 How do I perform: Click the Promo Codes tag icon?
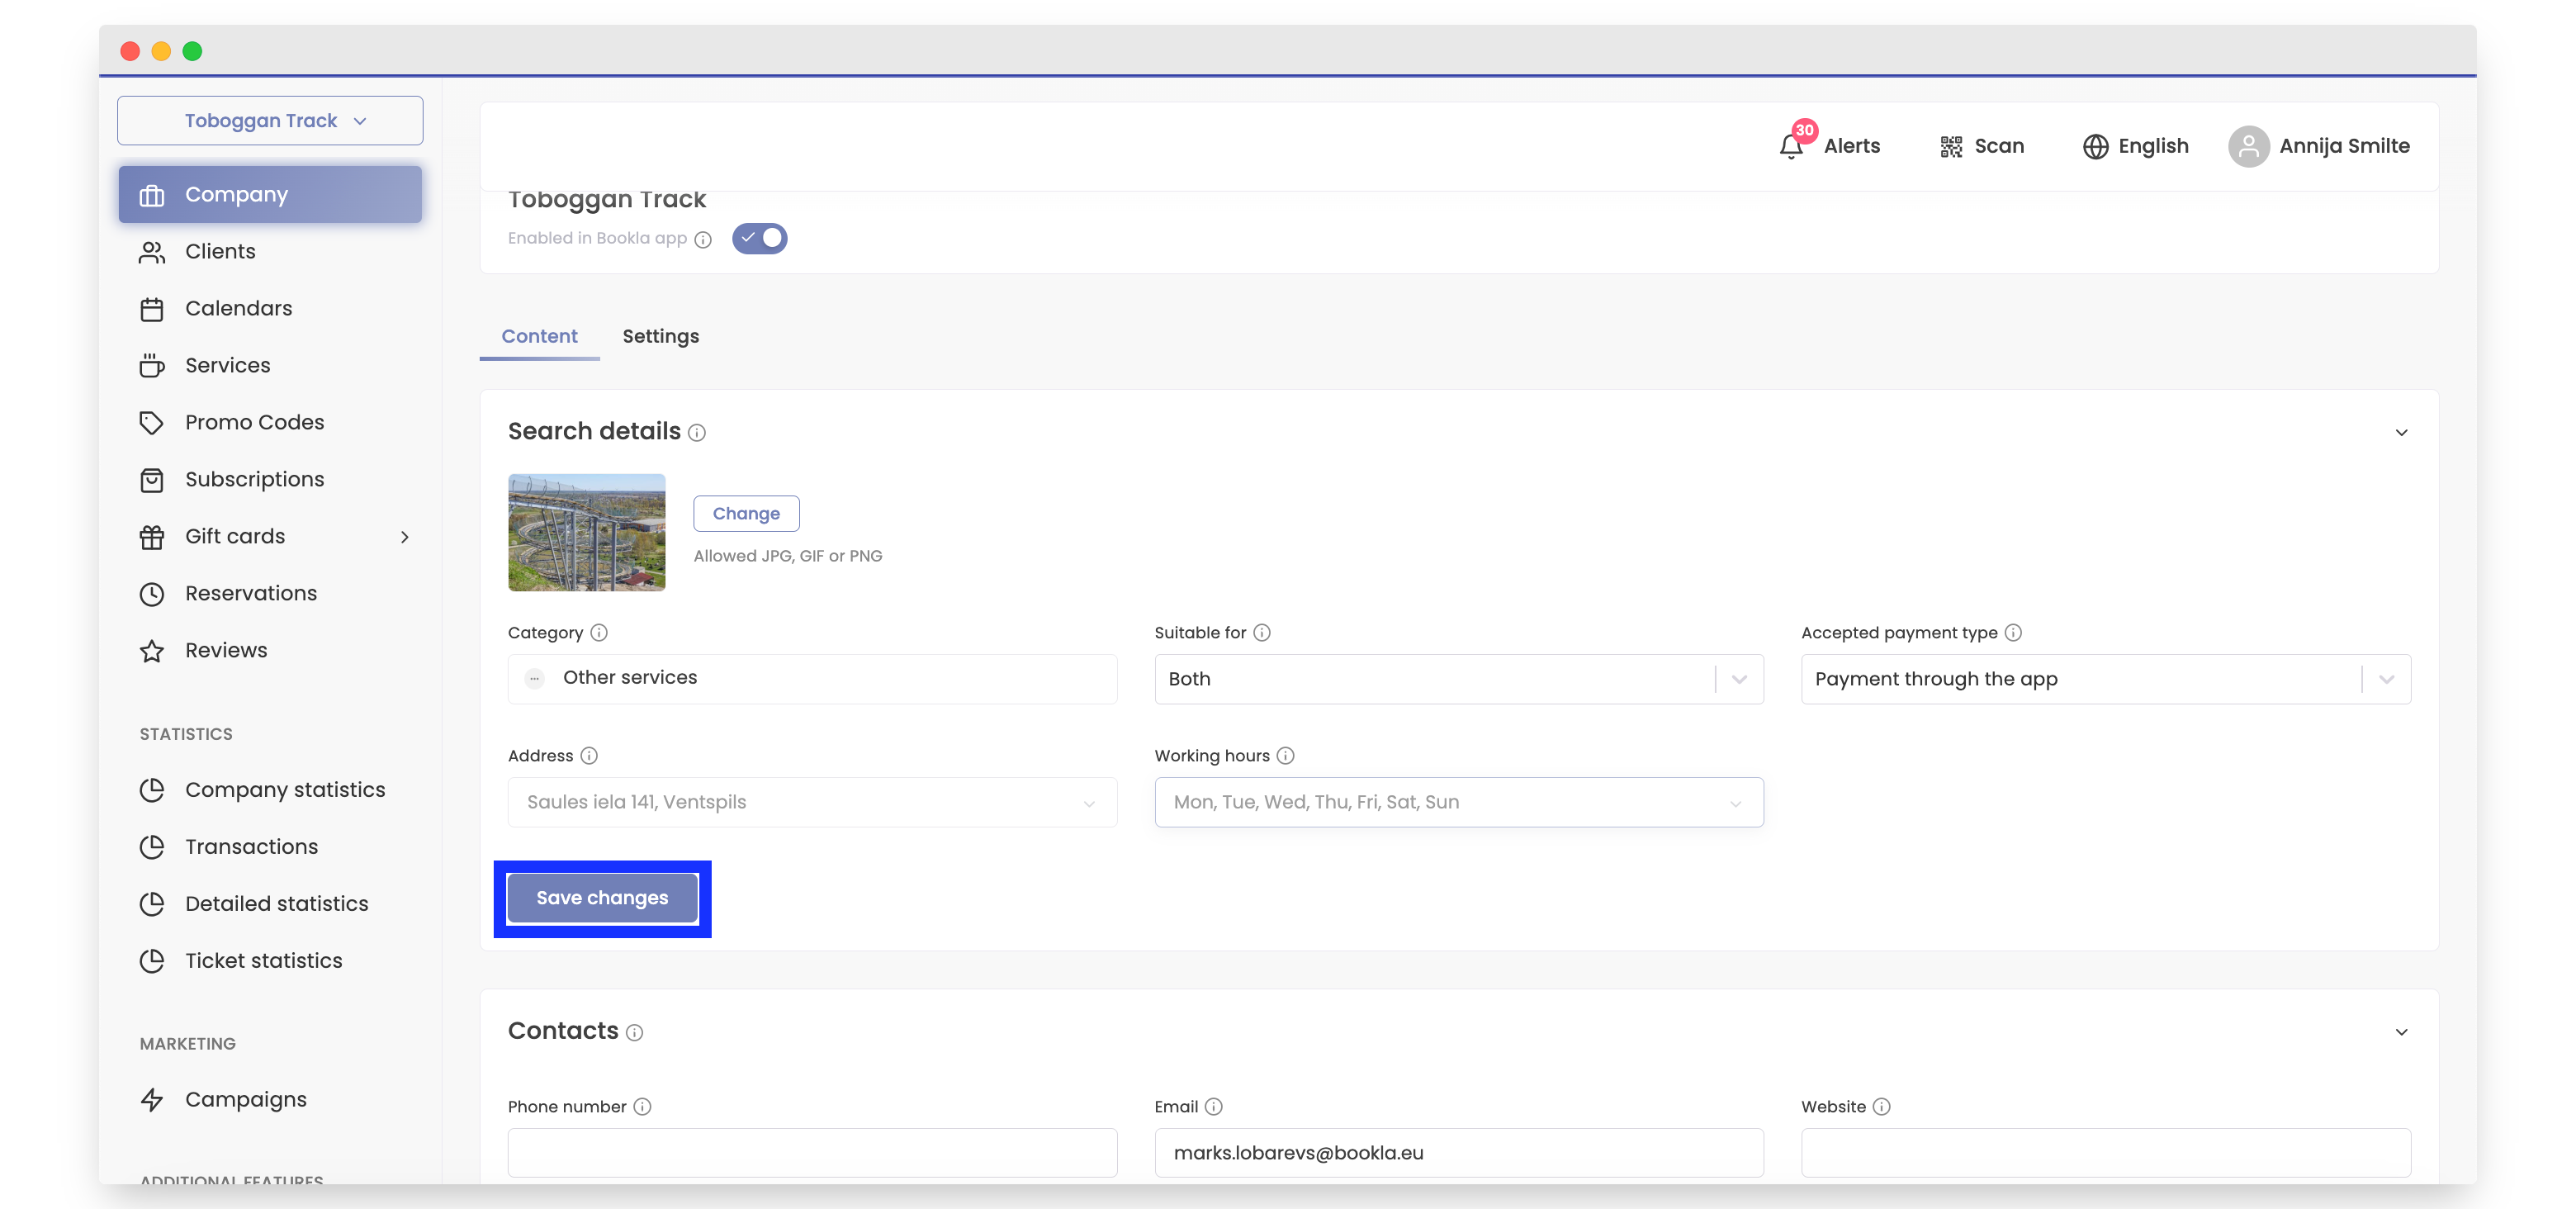click(x=152, y=423)
